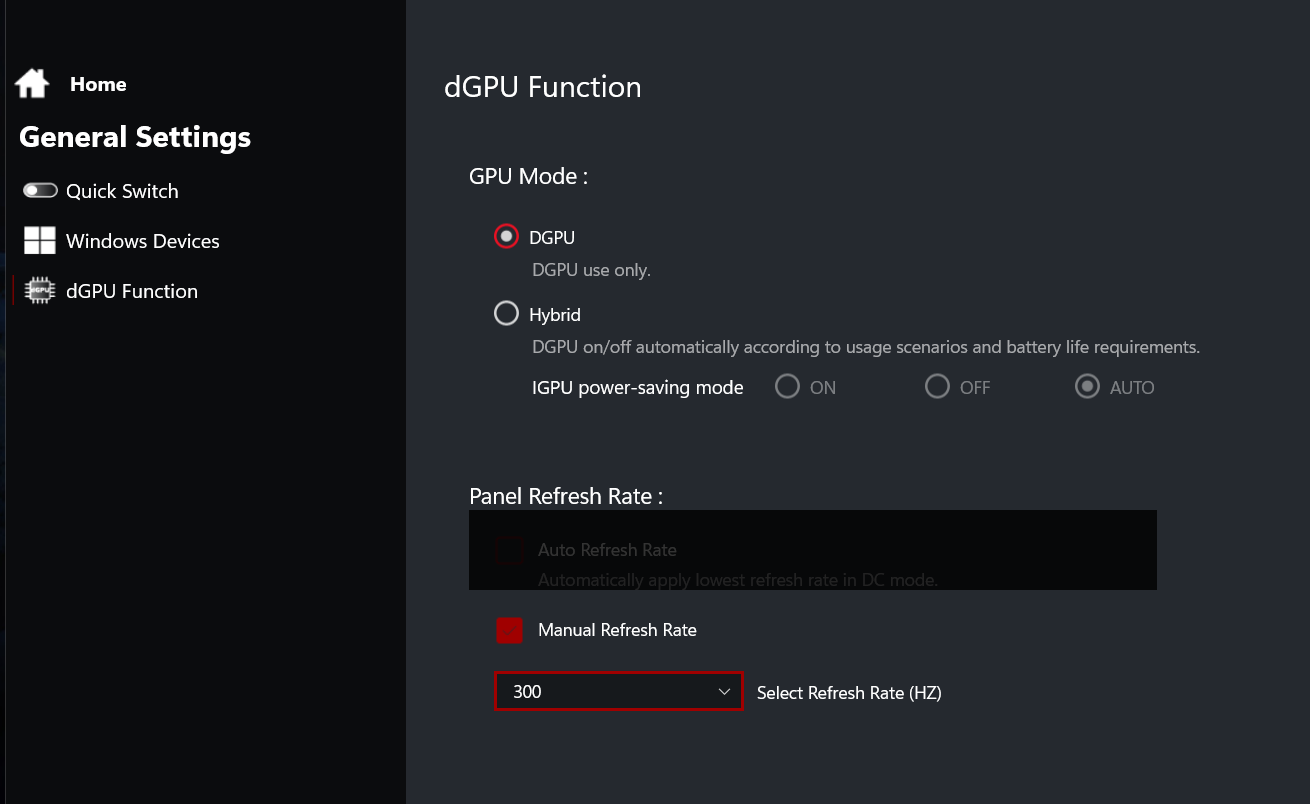This screenshot has width=1310, height=804.
Task: Click the Hybrid option label text
Action: (x=555, y=315)
